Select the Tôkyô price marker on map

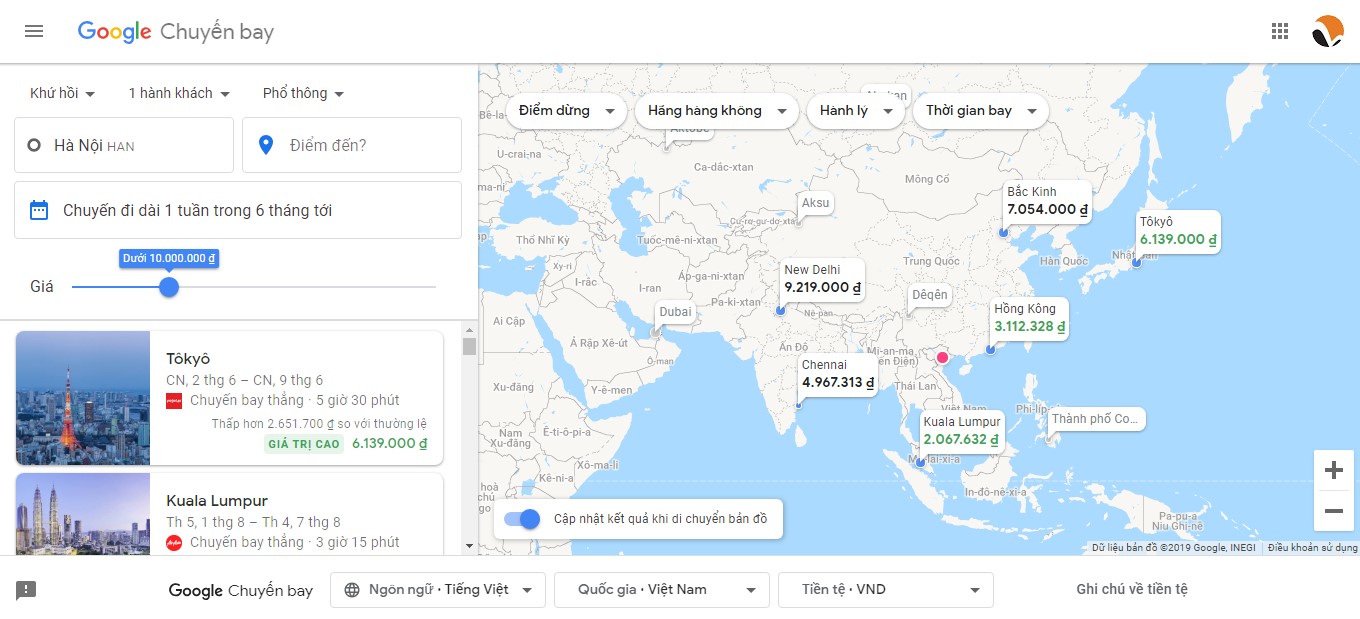(x=1178, y=231)
